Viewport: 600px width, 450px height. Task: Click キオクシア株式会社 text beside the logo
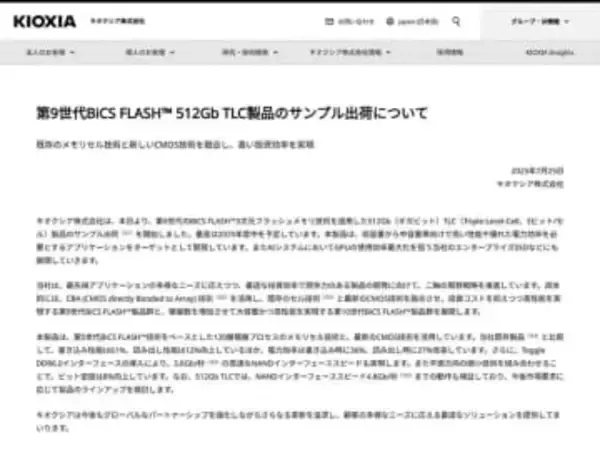[x=117, y=21]
